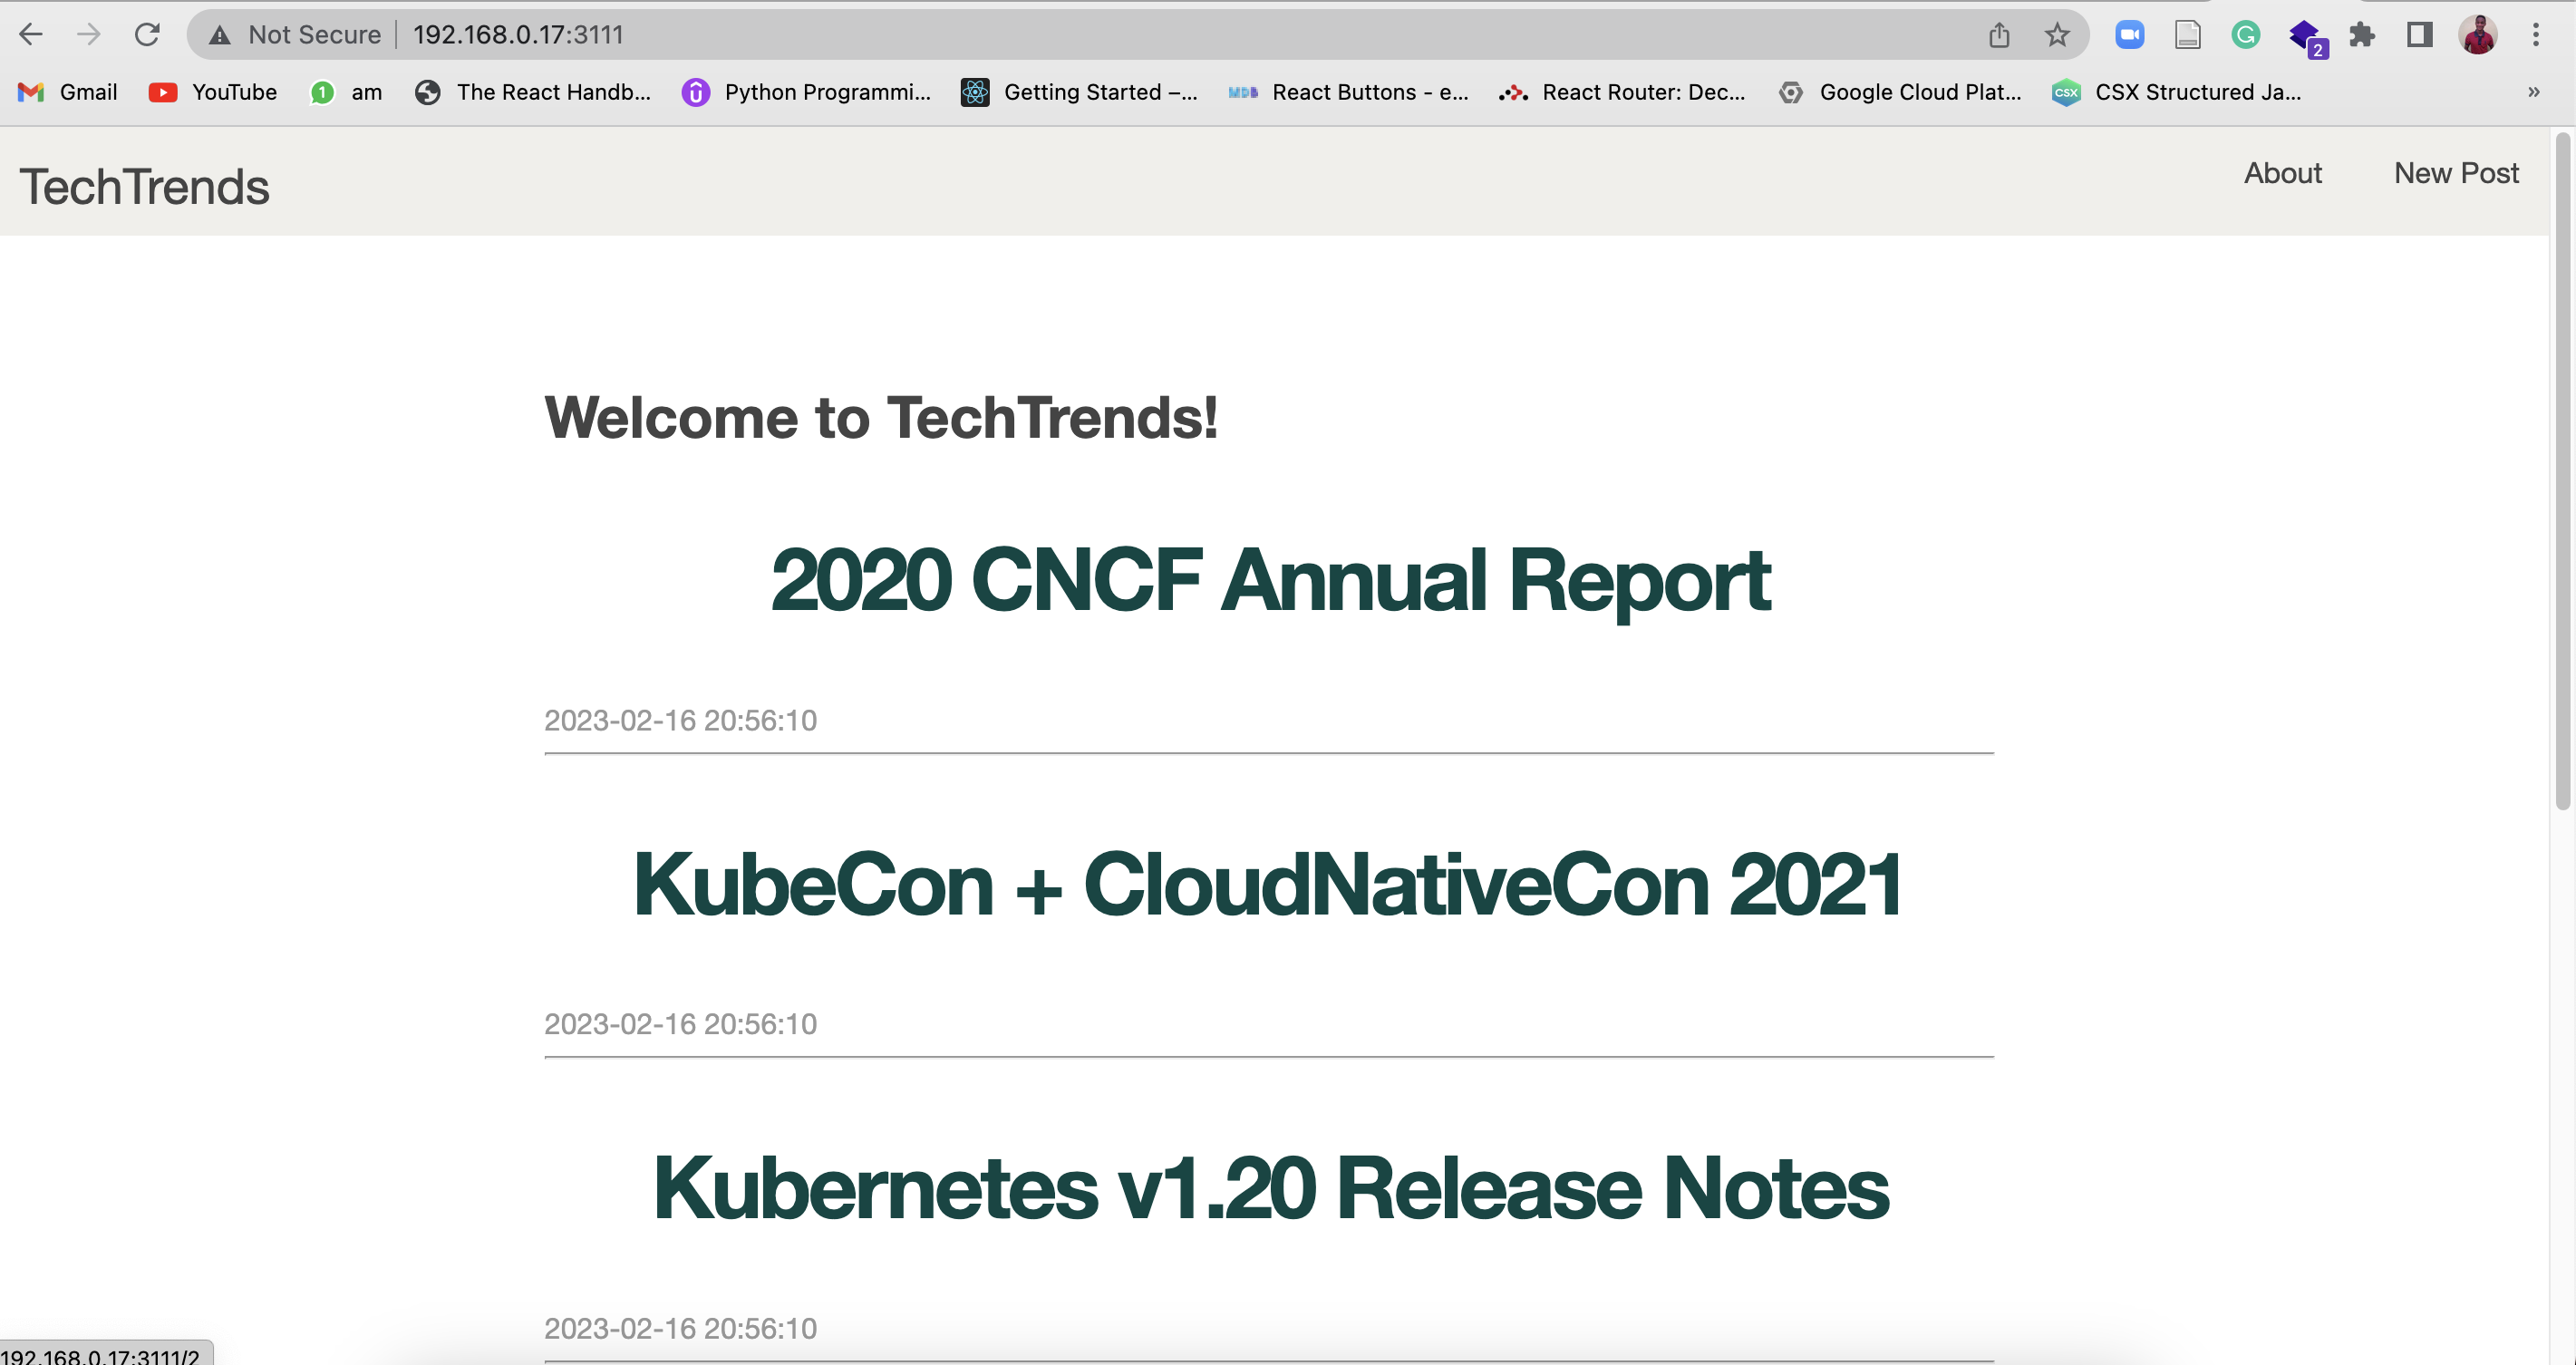The width and height of the screenshot is (2576, 1365).
Task: Open the extensions puzzle-piece icon
Action: pos(2364,34)
